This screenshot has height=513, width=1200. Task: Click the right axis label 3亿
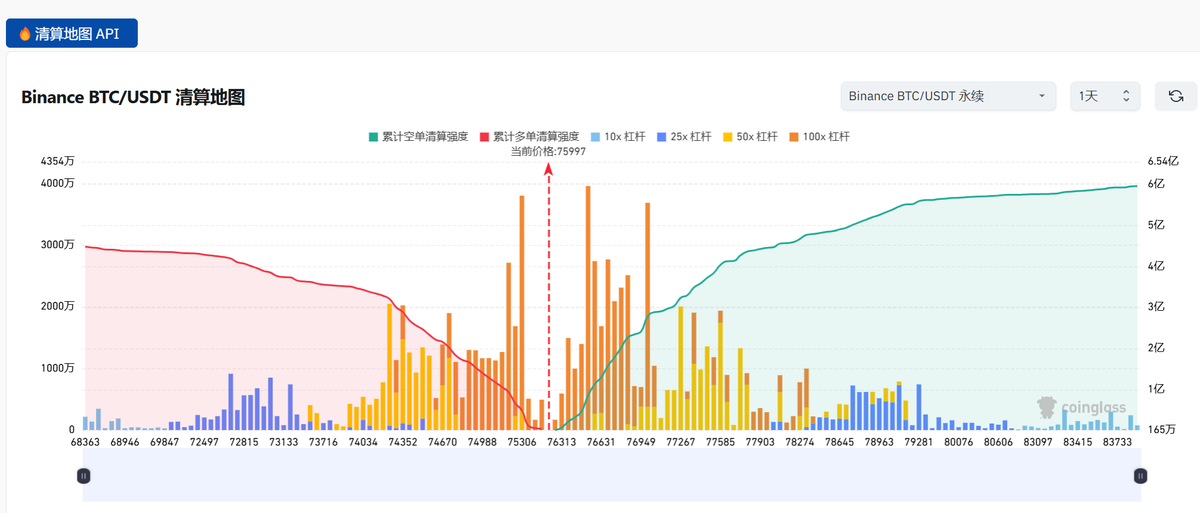(x=1157, y=307)
